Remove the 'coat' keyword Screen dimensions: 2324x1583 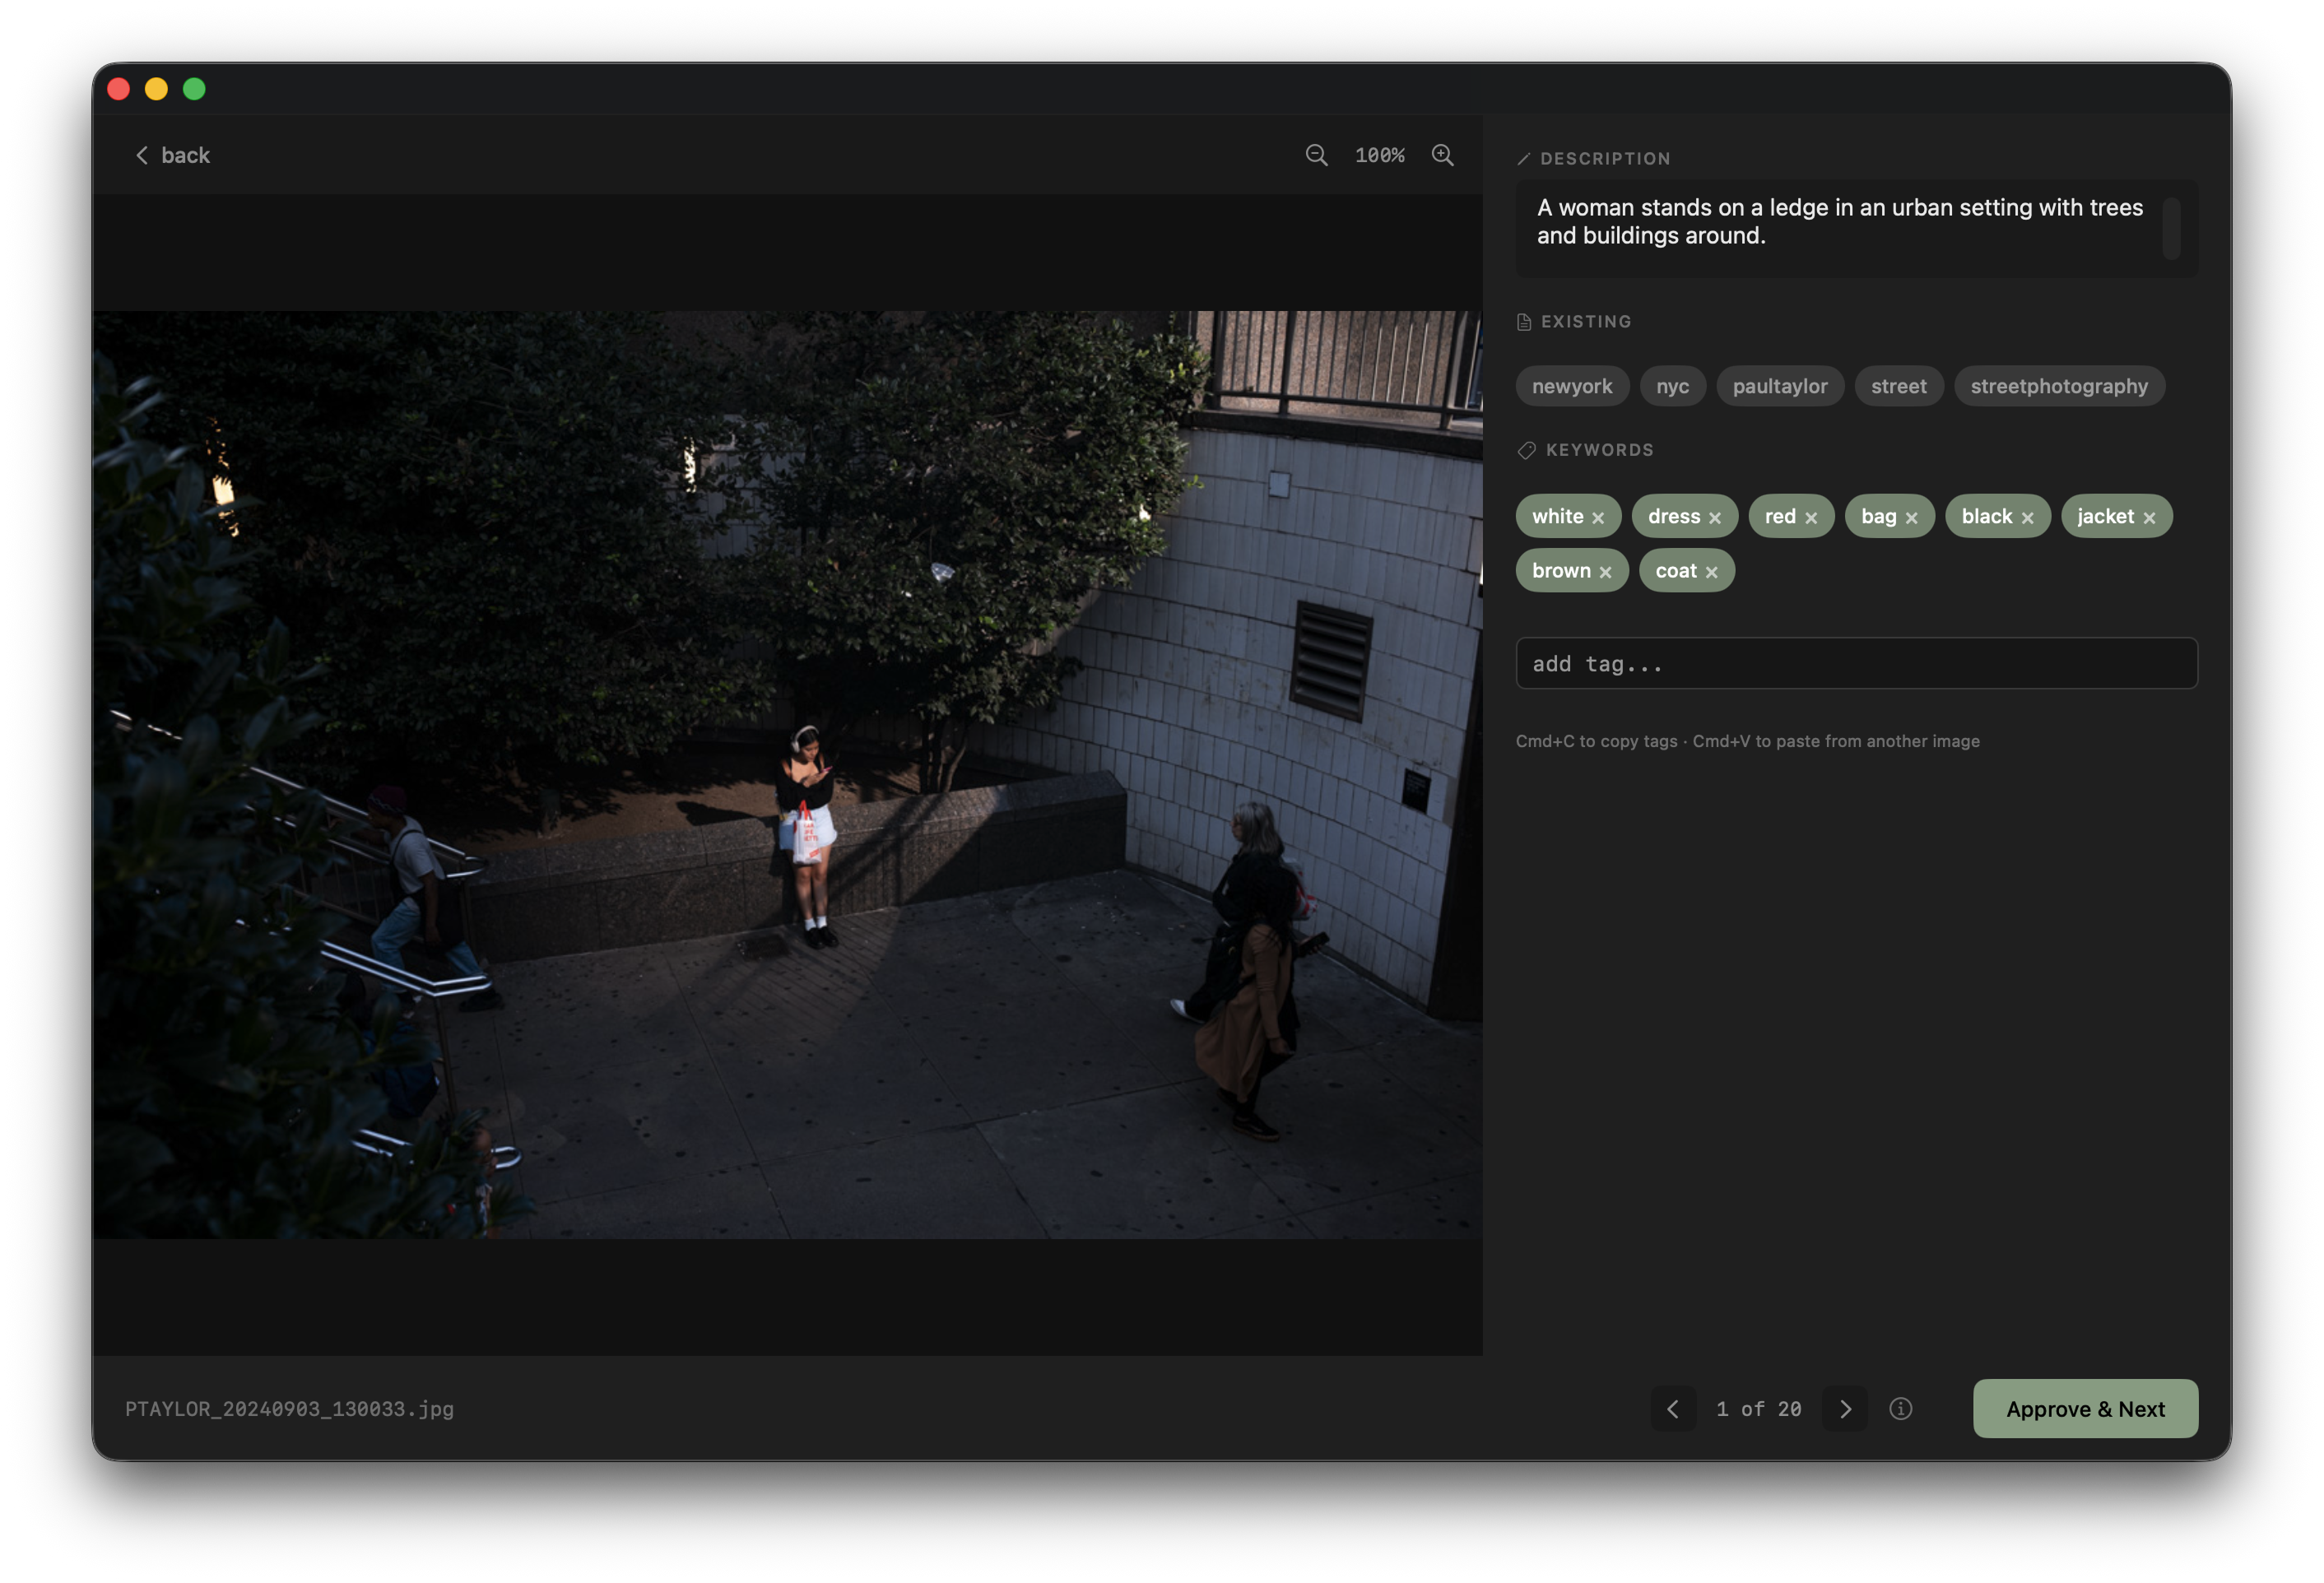(x=1713, y=571)
